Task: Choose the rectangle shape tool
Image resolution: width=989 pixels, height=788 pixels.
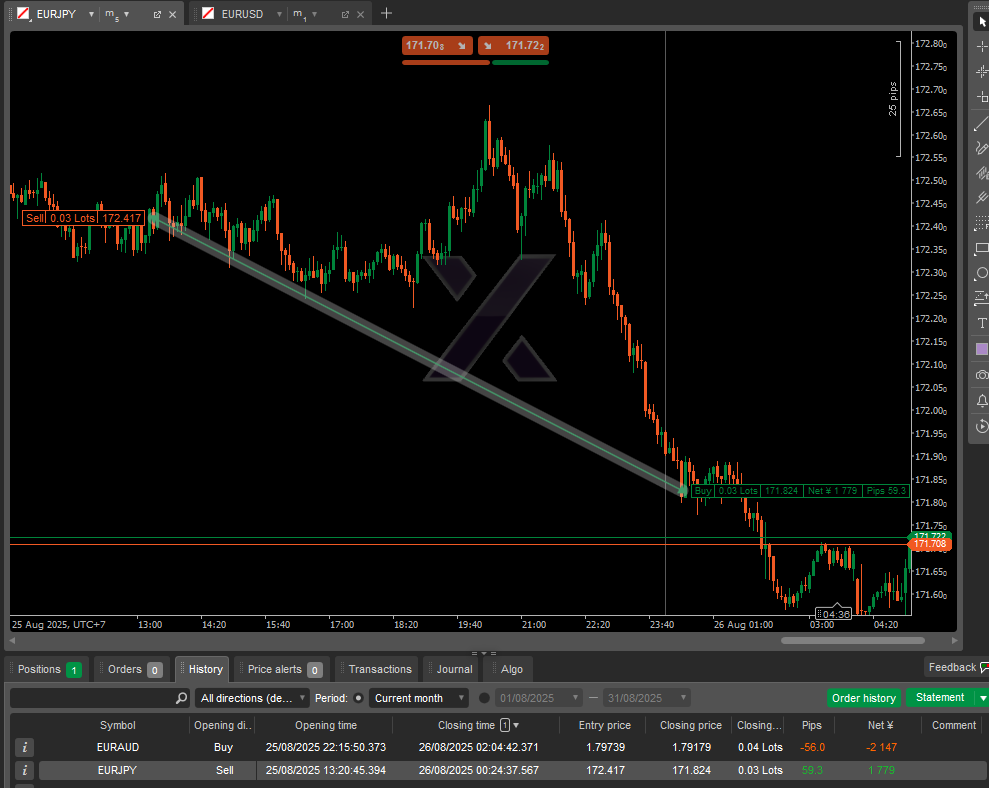Action: pyautogui.click(x=981, y=248)
